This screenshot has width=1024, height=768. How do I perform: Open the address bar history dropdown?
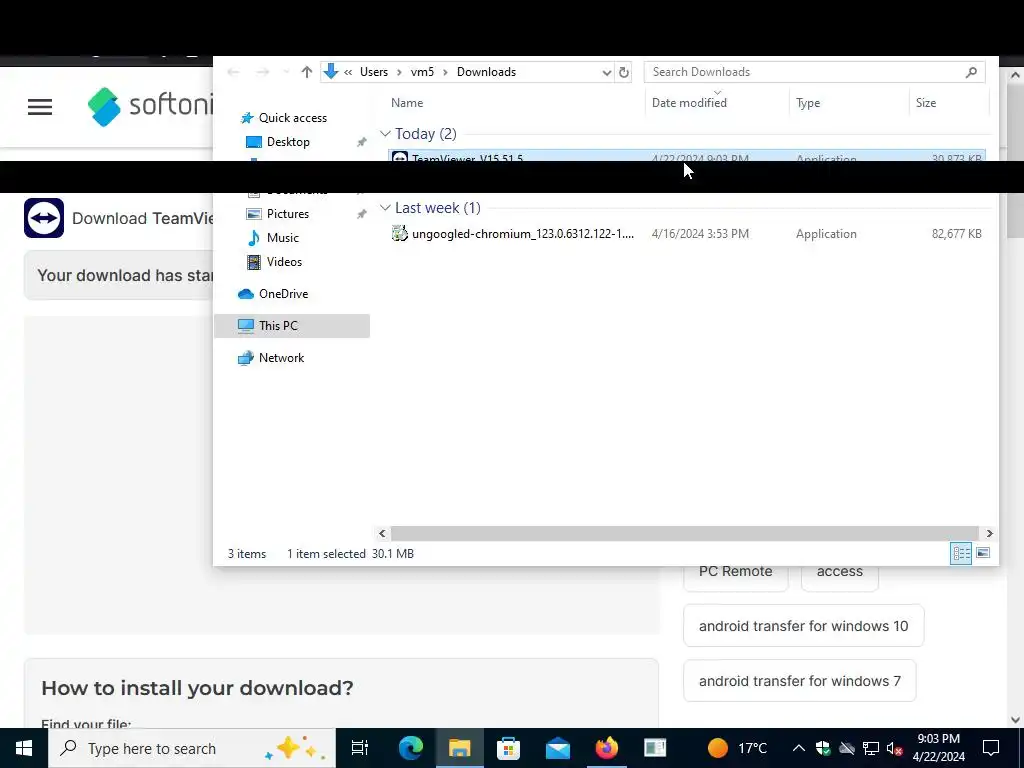607,72
